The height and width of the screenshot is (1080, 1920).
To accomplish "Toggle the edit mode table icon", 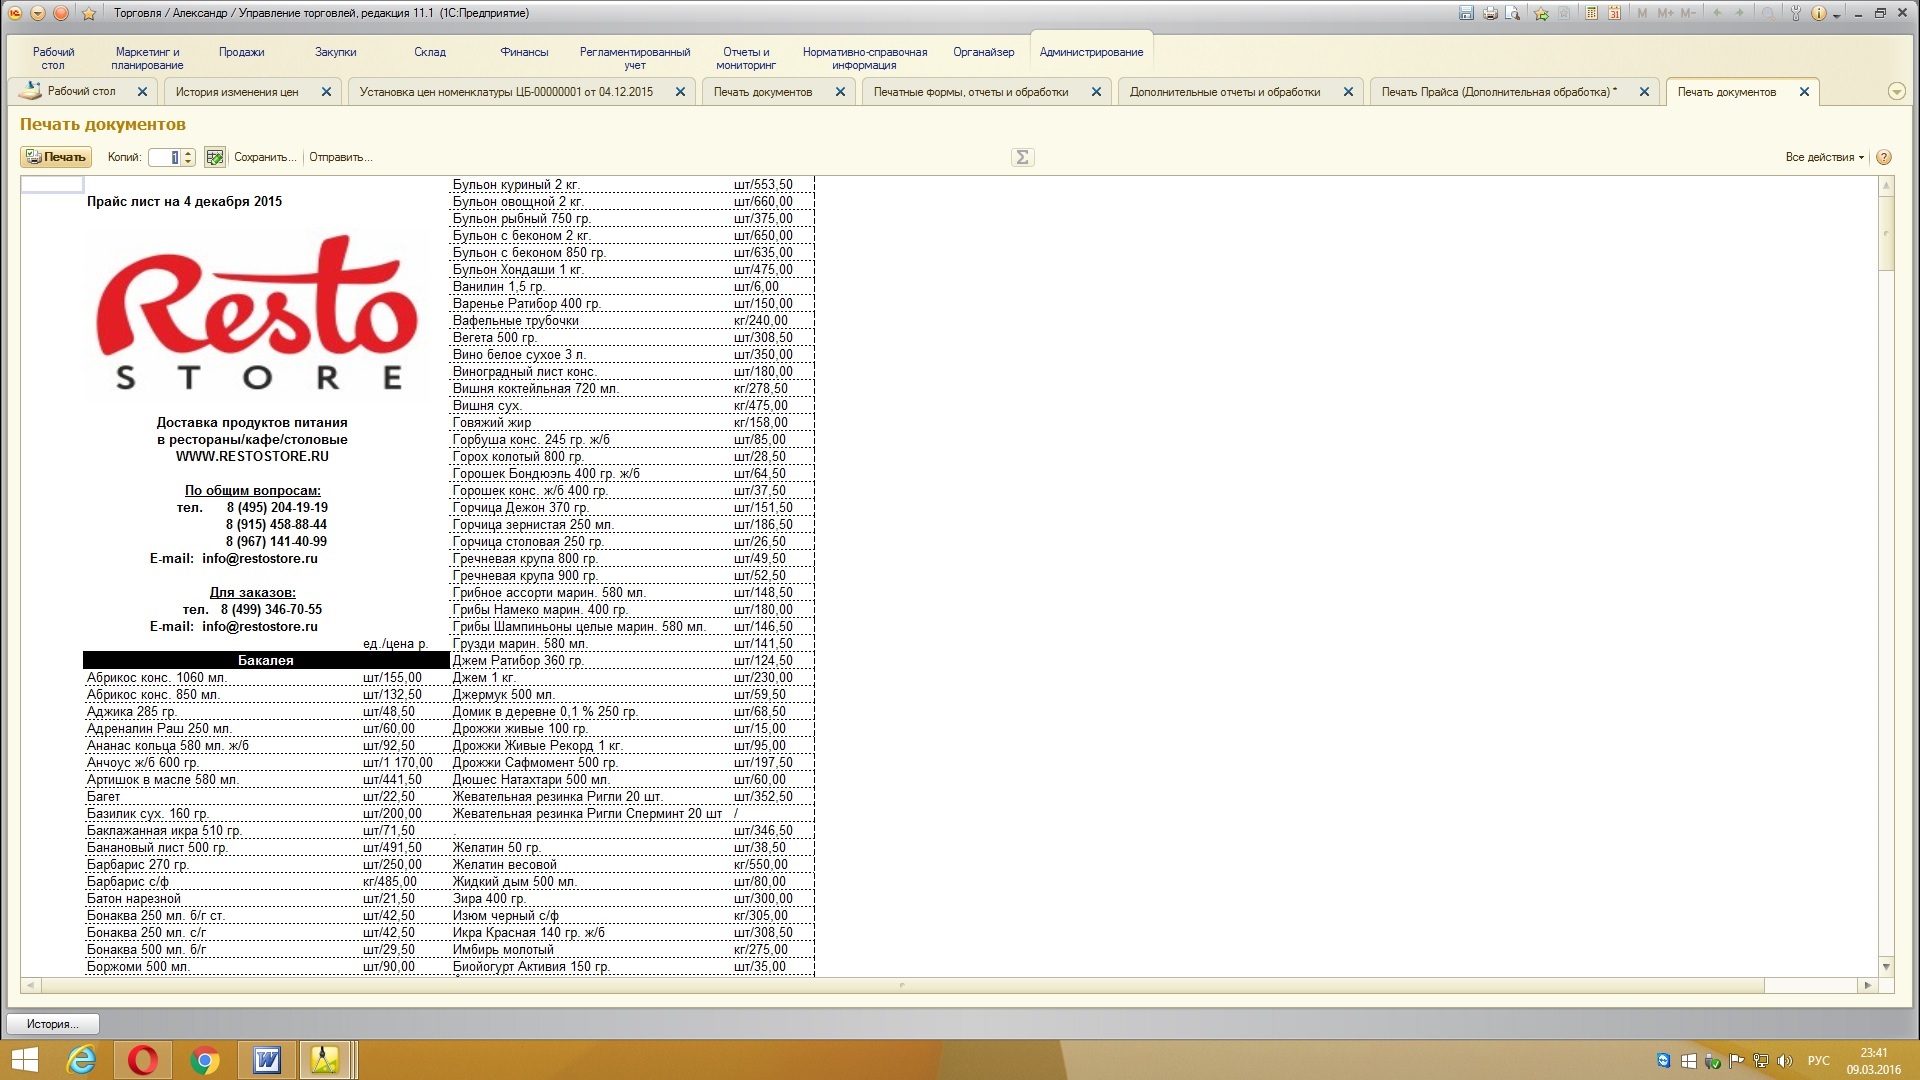I will point(214,157).
